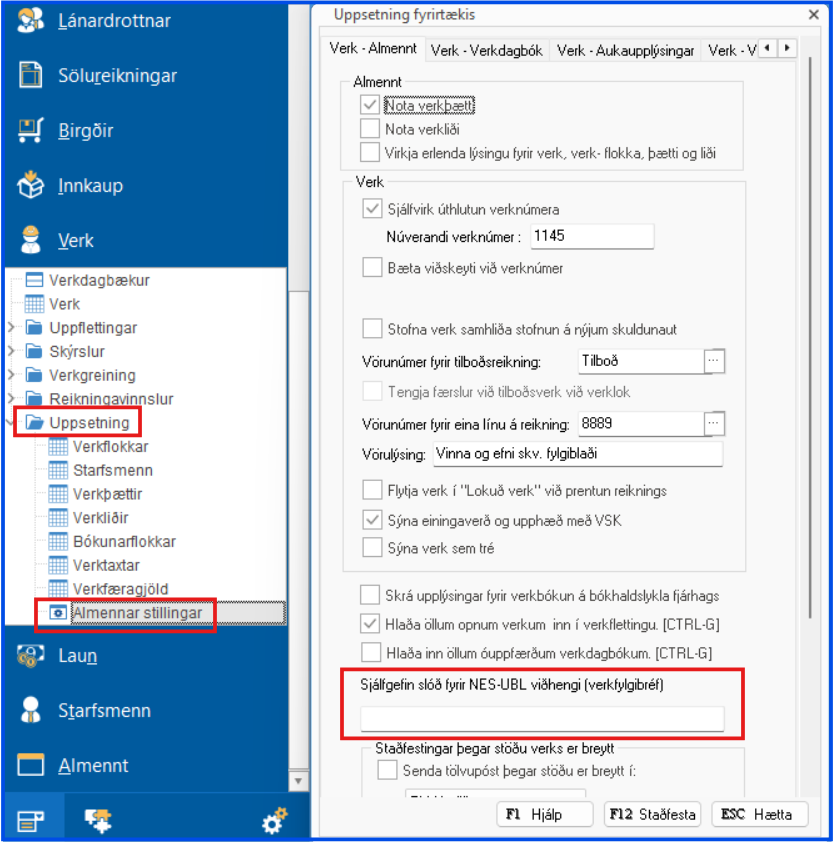Open the Verk - Aukaupplýsingar tab
833x842 pixels.
click(625, 50)
